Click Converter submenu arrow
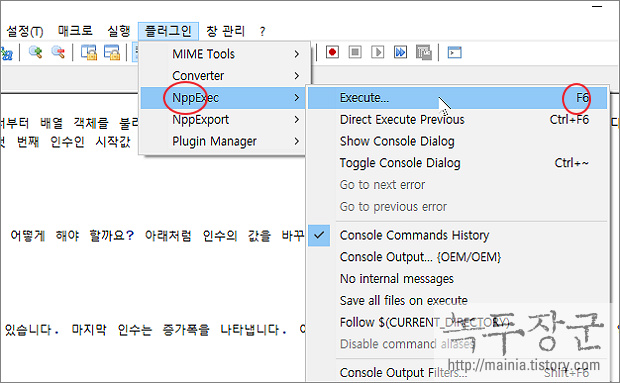 tap(297, 76)
